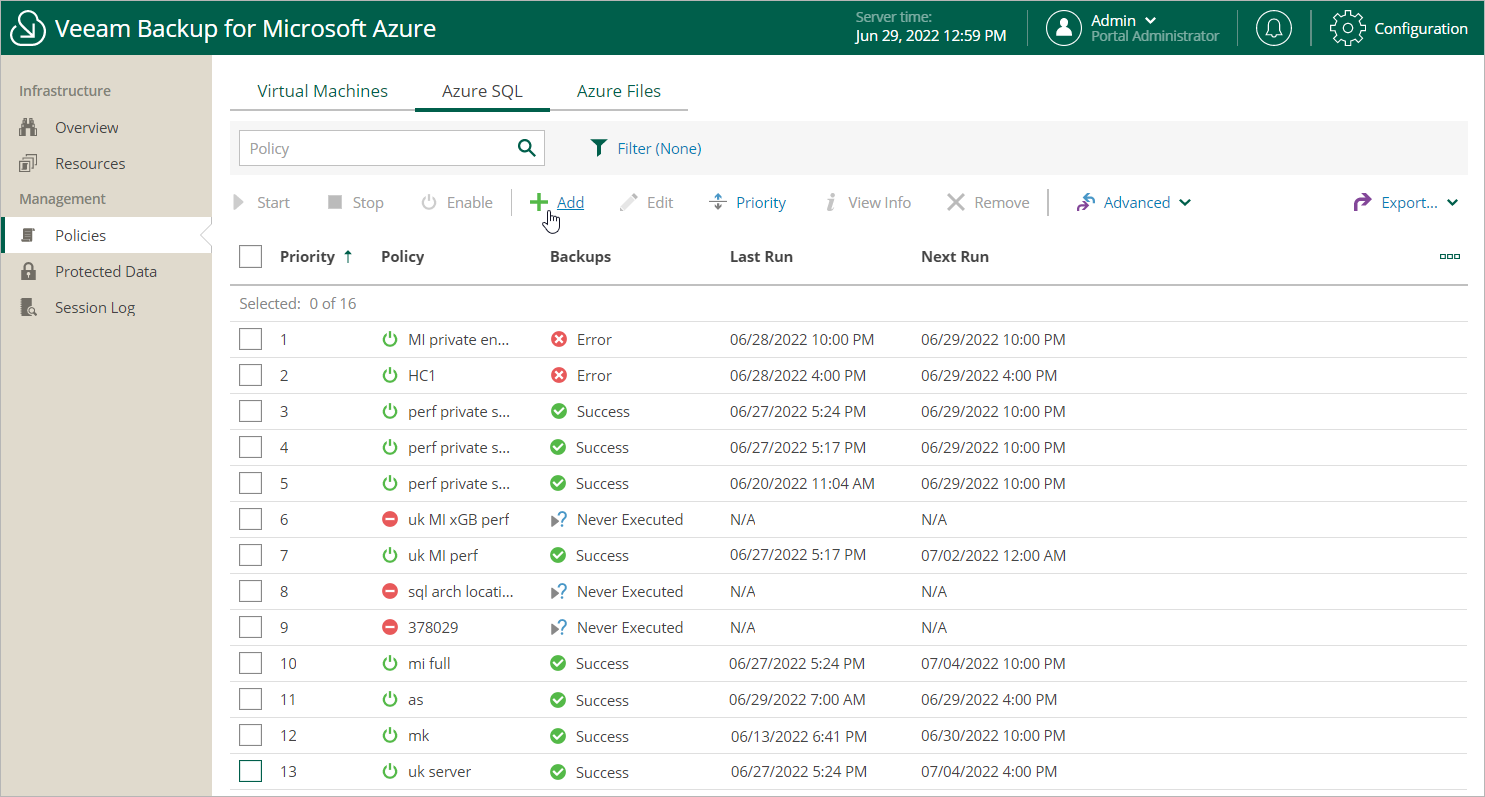Click Resources sidebar icon

(28, 163)
